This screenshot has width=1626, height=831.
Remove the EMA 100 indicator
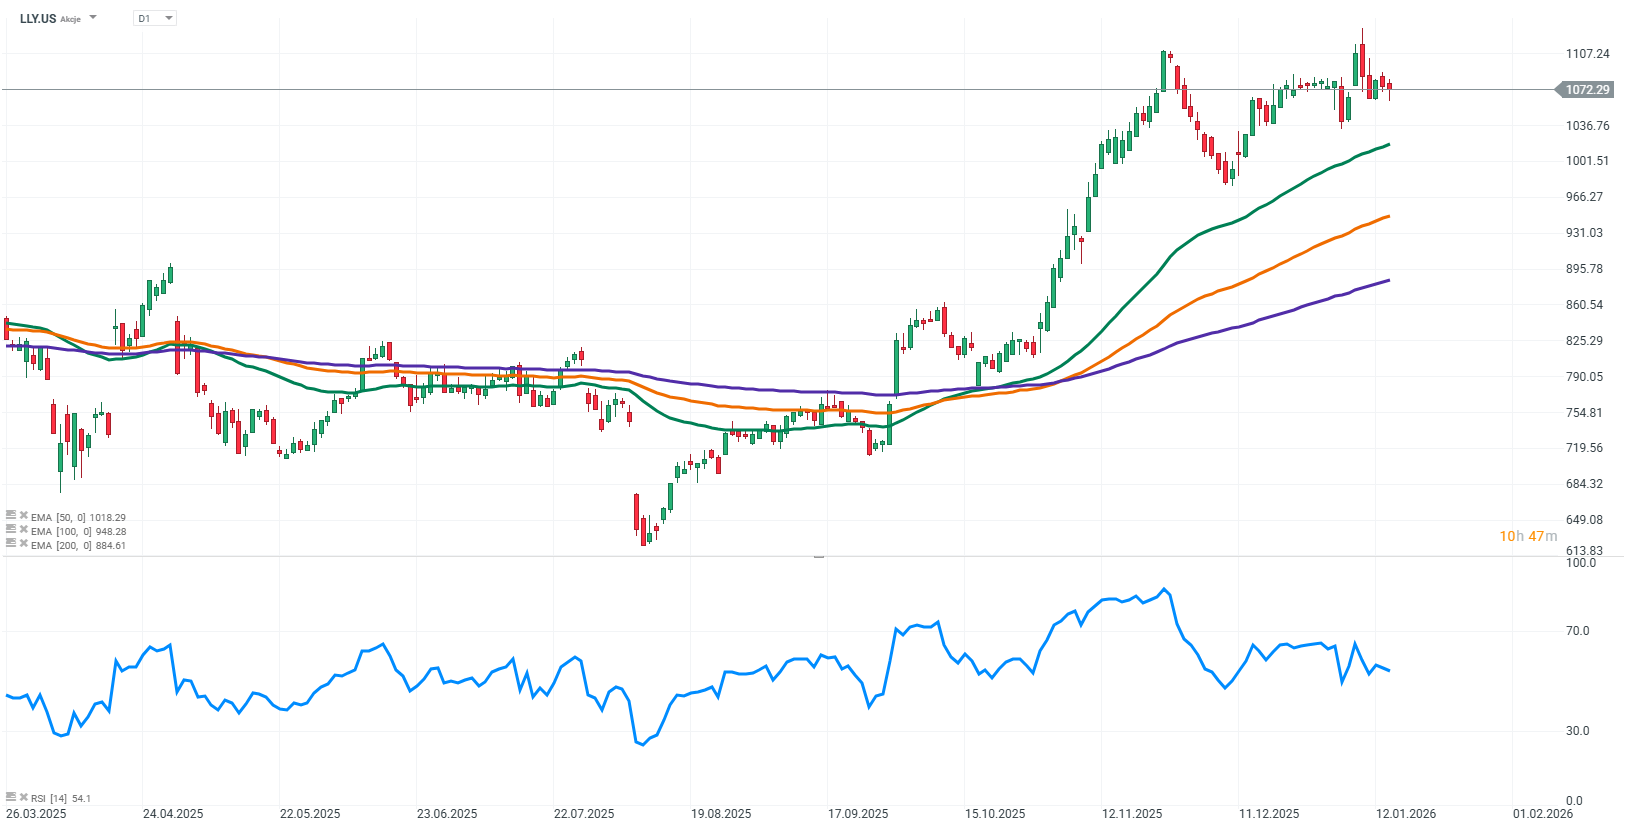tap(23, 529)
